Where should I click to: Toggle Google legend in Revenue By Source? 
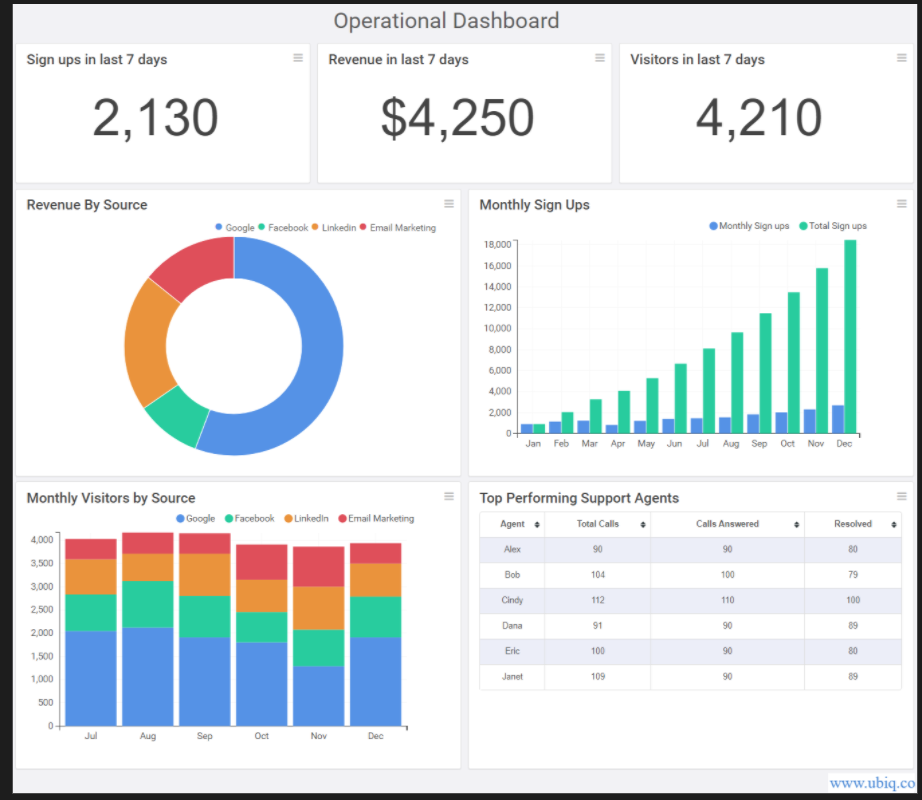pos(235,227)
